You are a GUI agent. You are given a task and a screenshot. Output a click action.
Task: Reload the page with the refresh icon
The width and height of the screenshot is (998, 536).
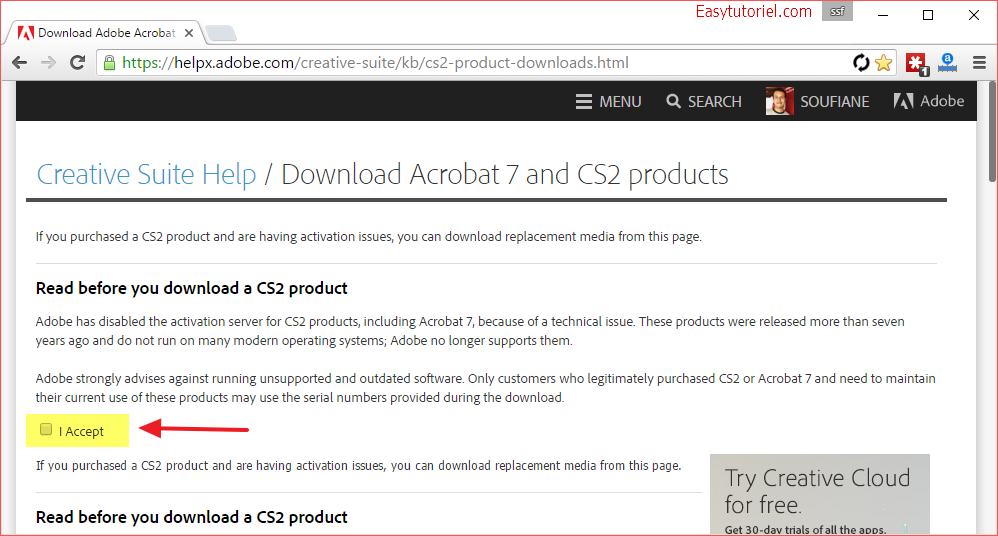tap(78, 62)
